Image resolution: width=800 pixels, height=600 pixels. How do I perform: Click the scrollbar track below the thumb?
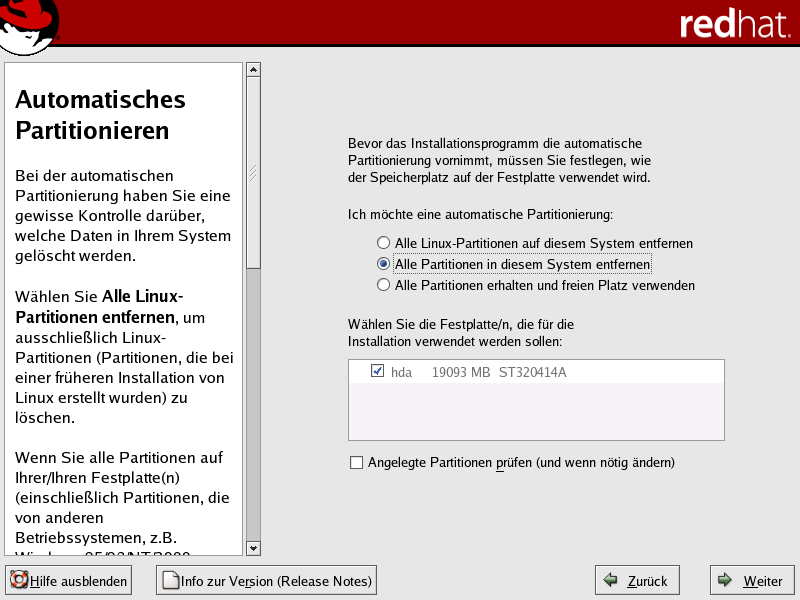(253, 400)
